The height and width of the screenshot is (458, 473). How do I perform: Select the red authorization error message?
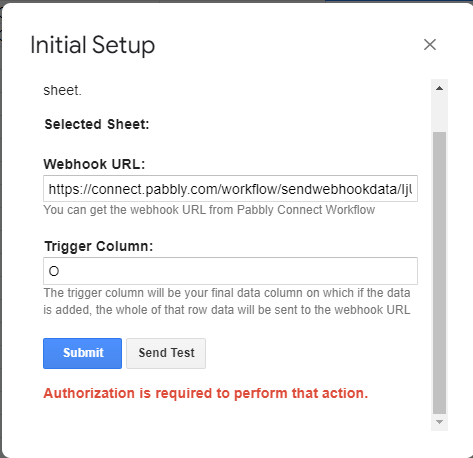click(x=206, y=394)
